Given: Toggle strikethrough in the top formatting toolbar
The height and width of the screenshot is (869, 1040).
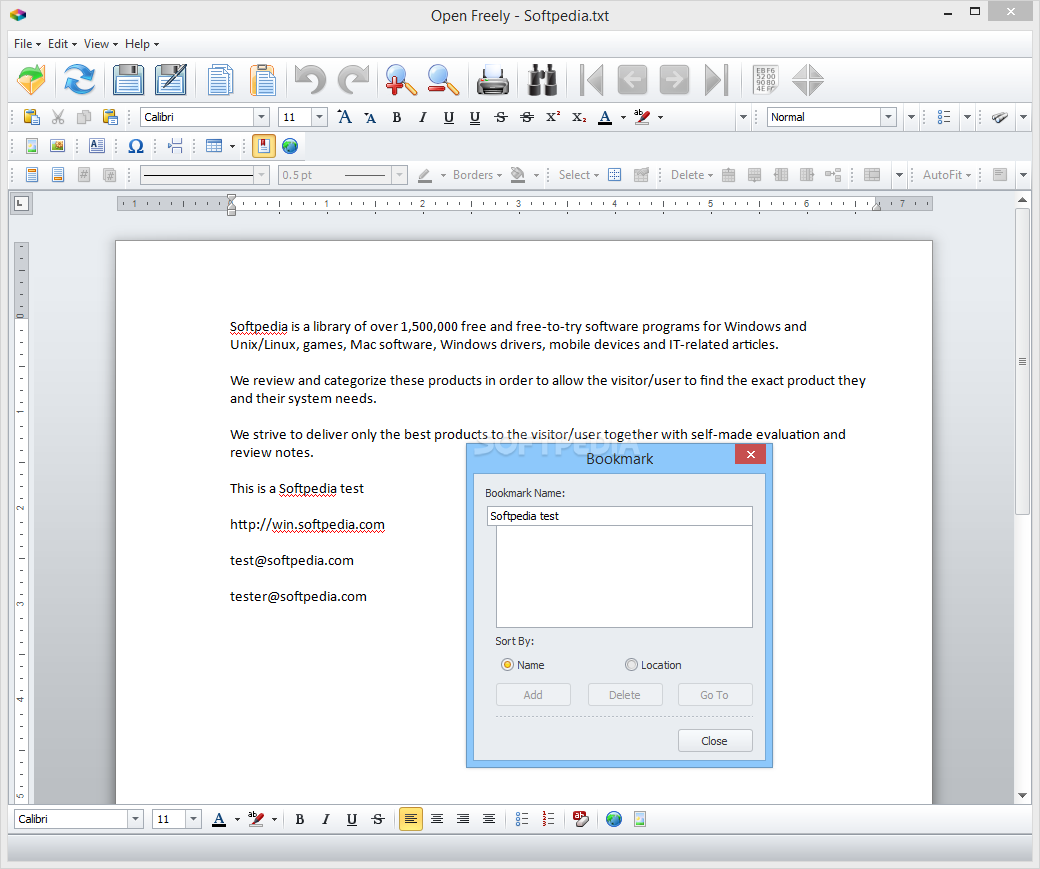Looking at the screenshot, I should click(x=501, y=117).
